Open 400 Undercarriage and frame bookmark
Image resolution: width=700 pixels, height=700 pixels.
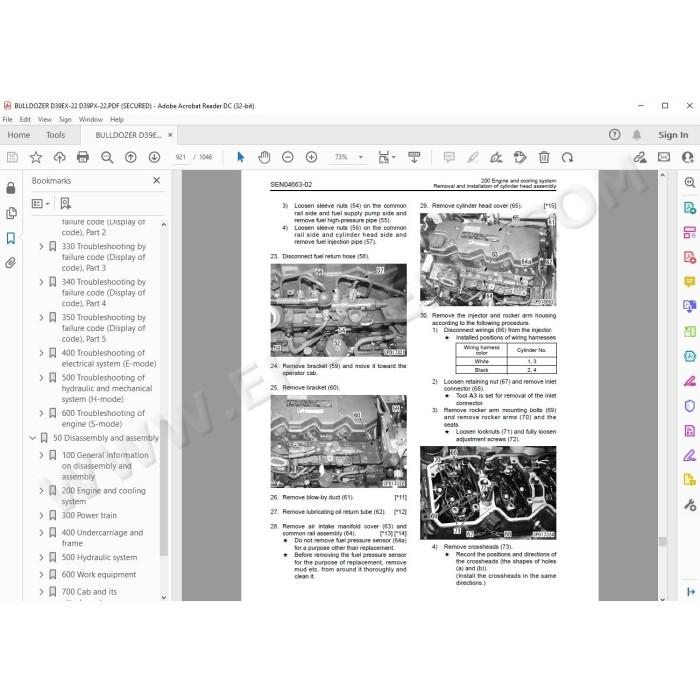[x=102, y=538]
